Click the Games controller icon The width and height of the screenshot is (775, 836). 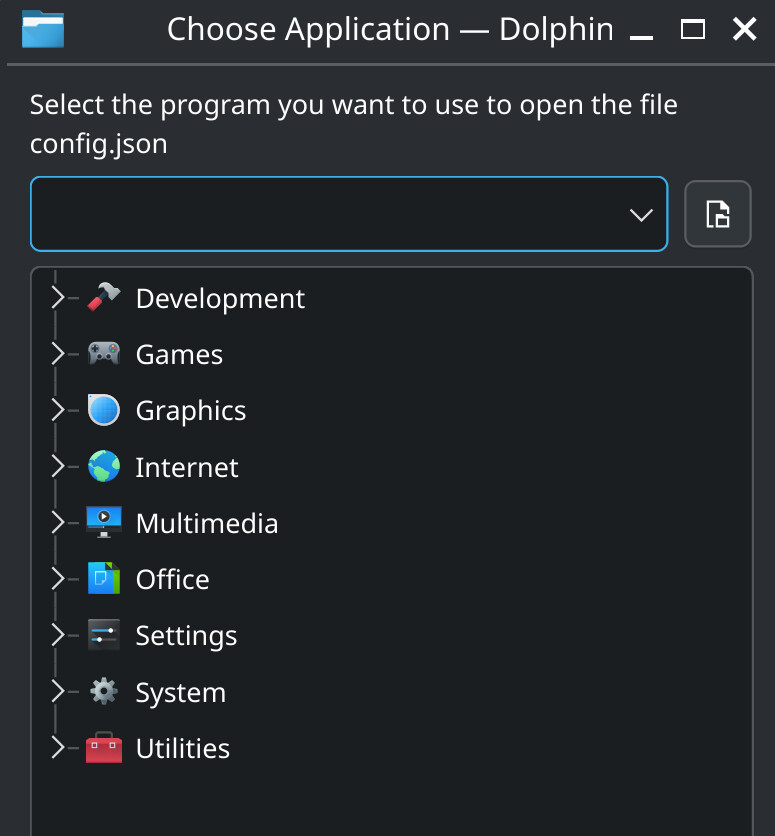click(x=104, y=353)
